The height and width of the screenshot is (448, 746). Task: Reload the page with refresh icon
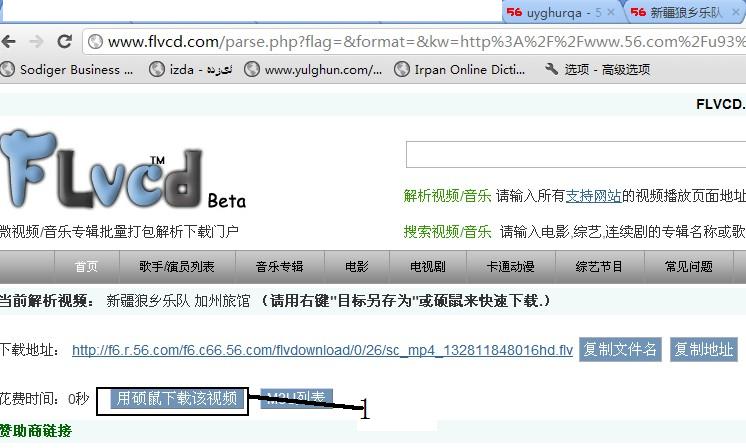coord(64,42)
